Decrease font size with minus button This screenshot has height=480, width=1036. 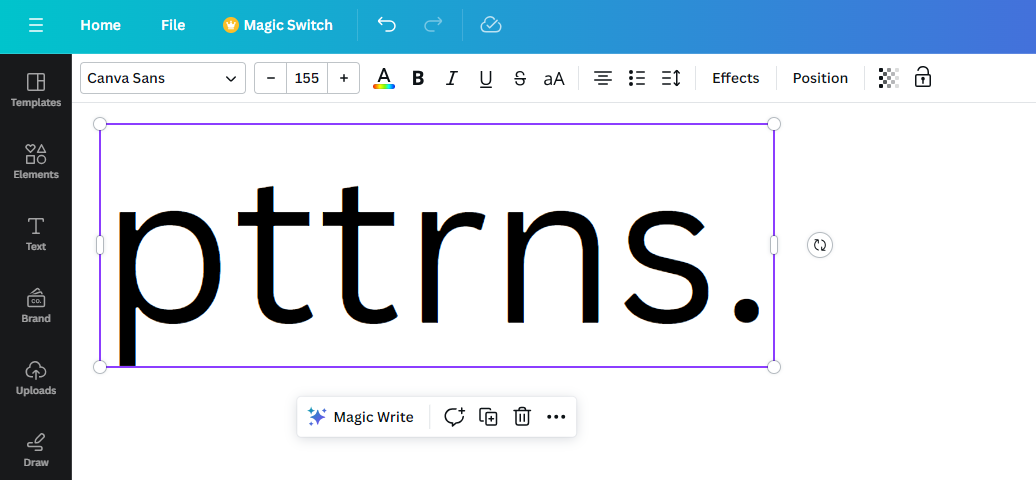point(271,78)
